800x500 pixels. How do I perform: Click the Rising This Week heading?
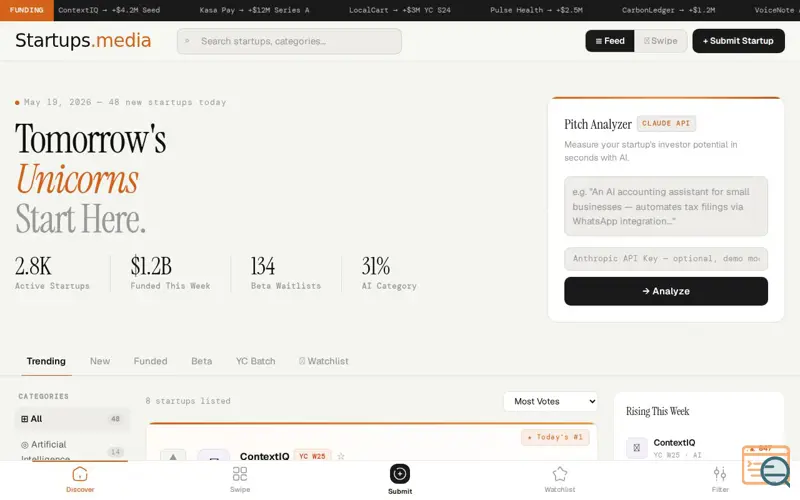coord(657,411)
